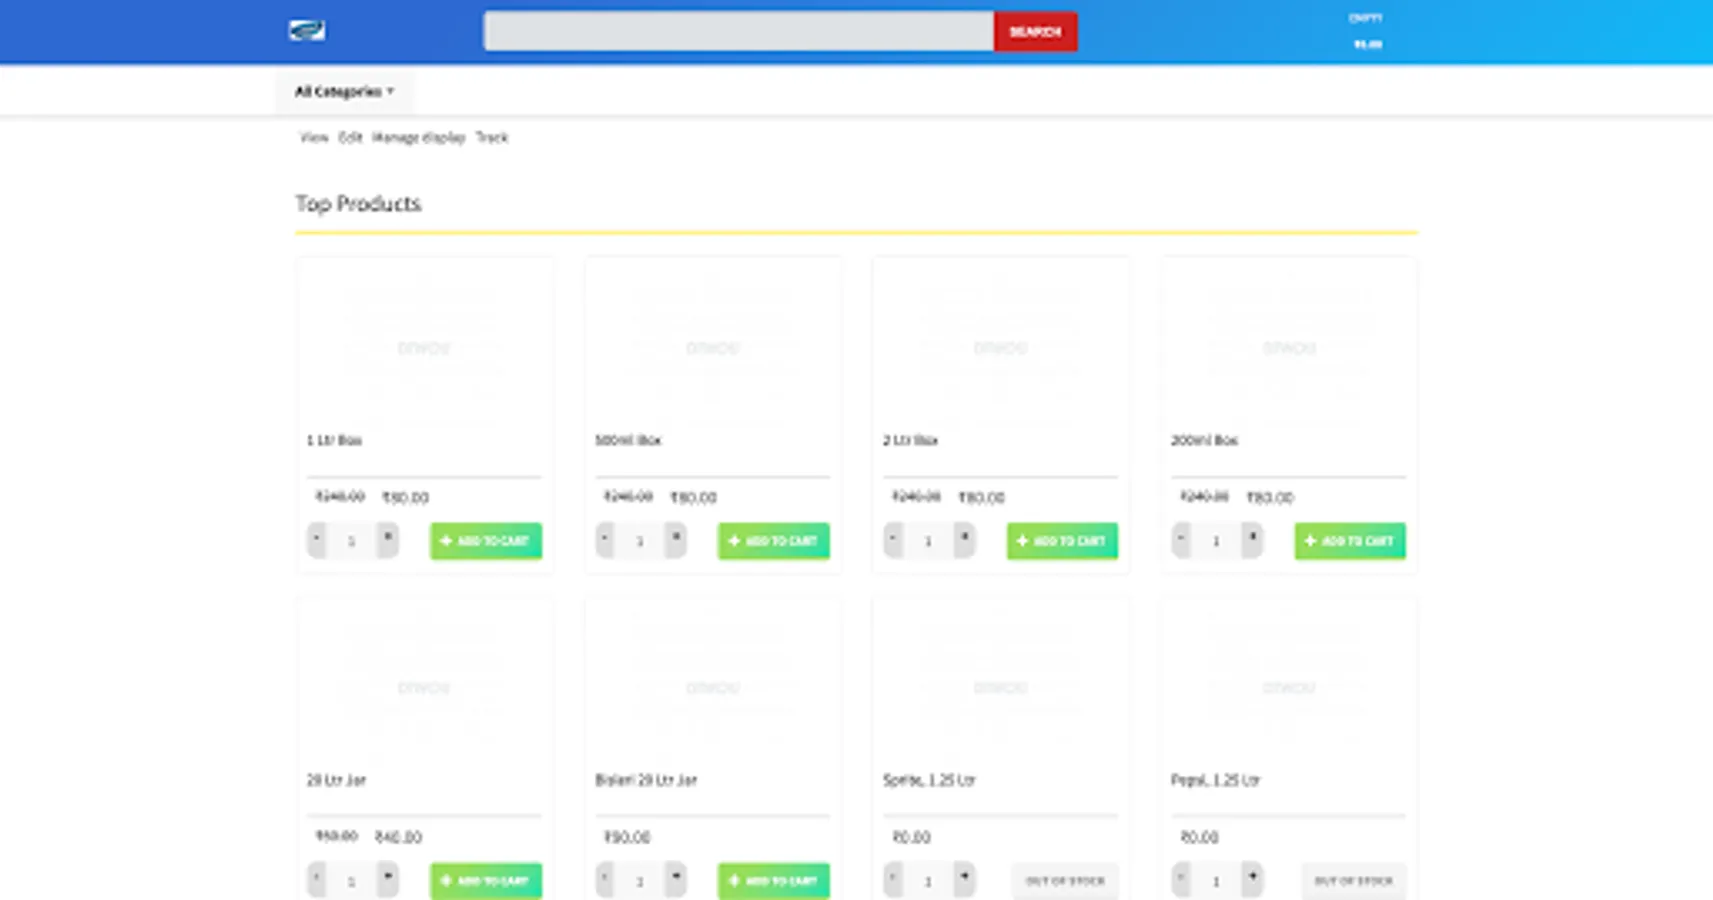This screenshot has width=1713, height=900.
Task: Decrease quantity for 1 Ltr Box
Action: click(316, 540)
